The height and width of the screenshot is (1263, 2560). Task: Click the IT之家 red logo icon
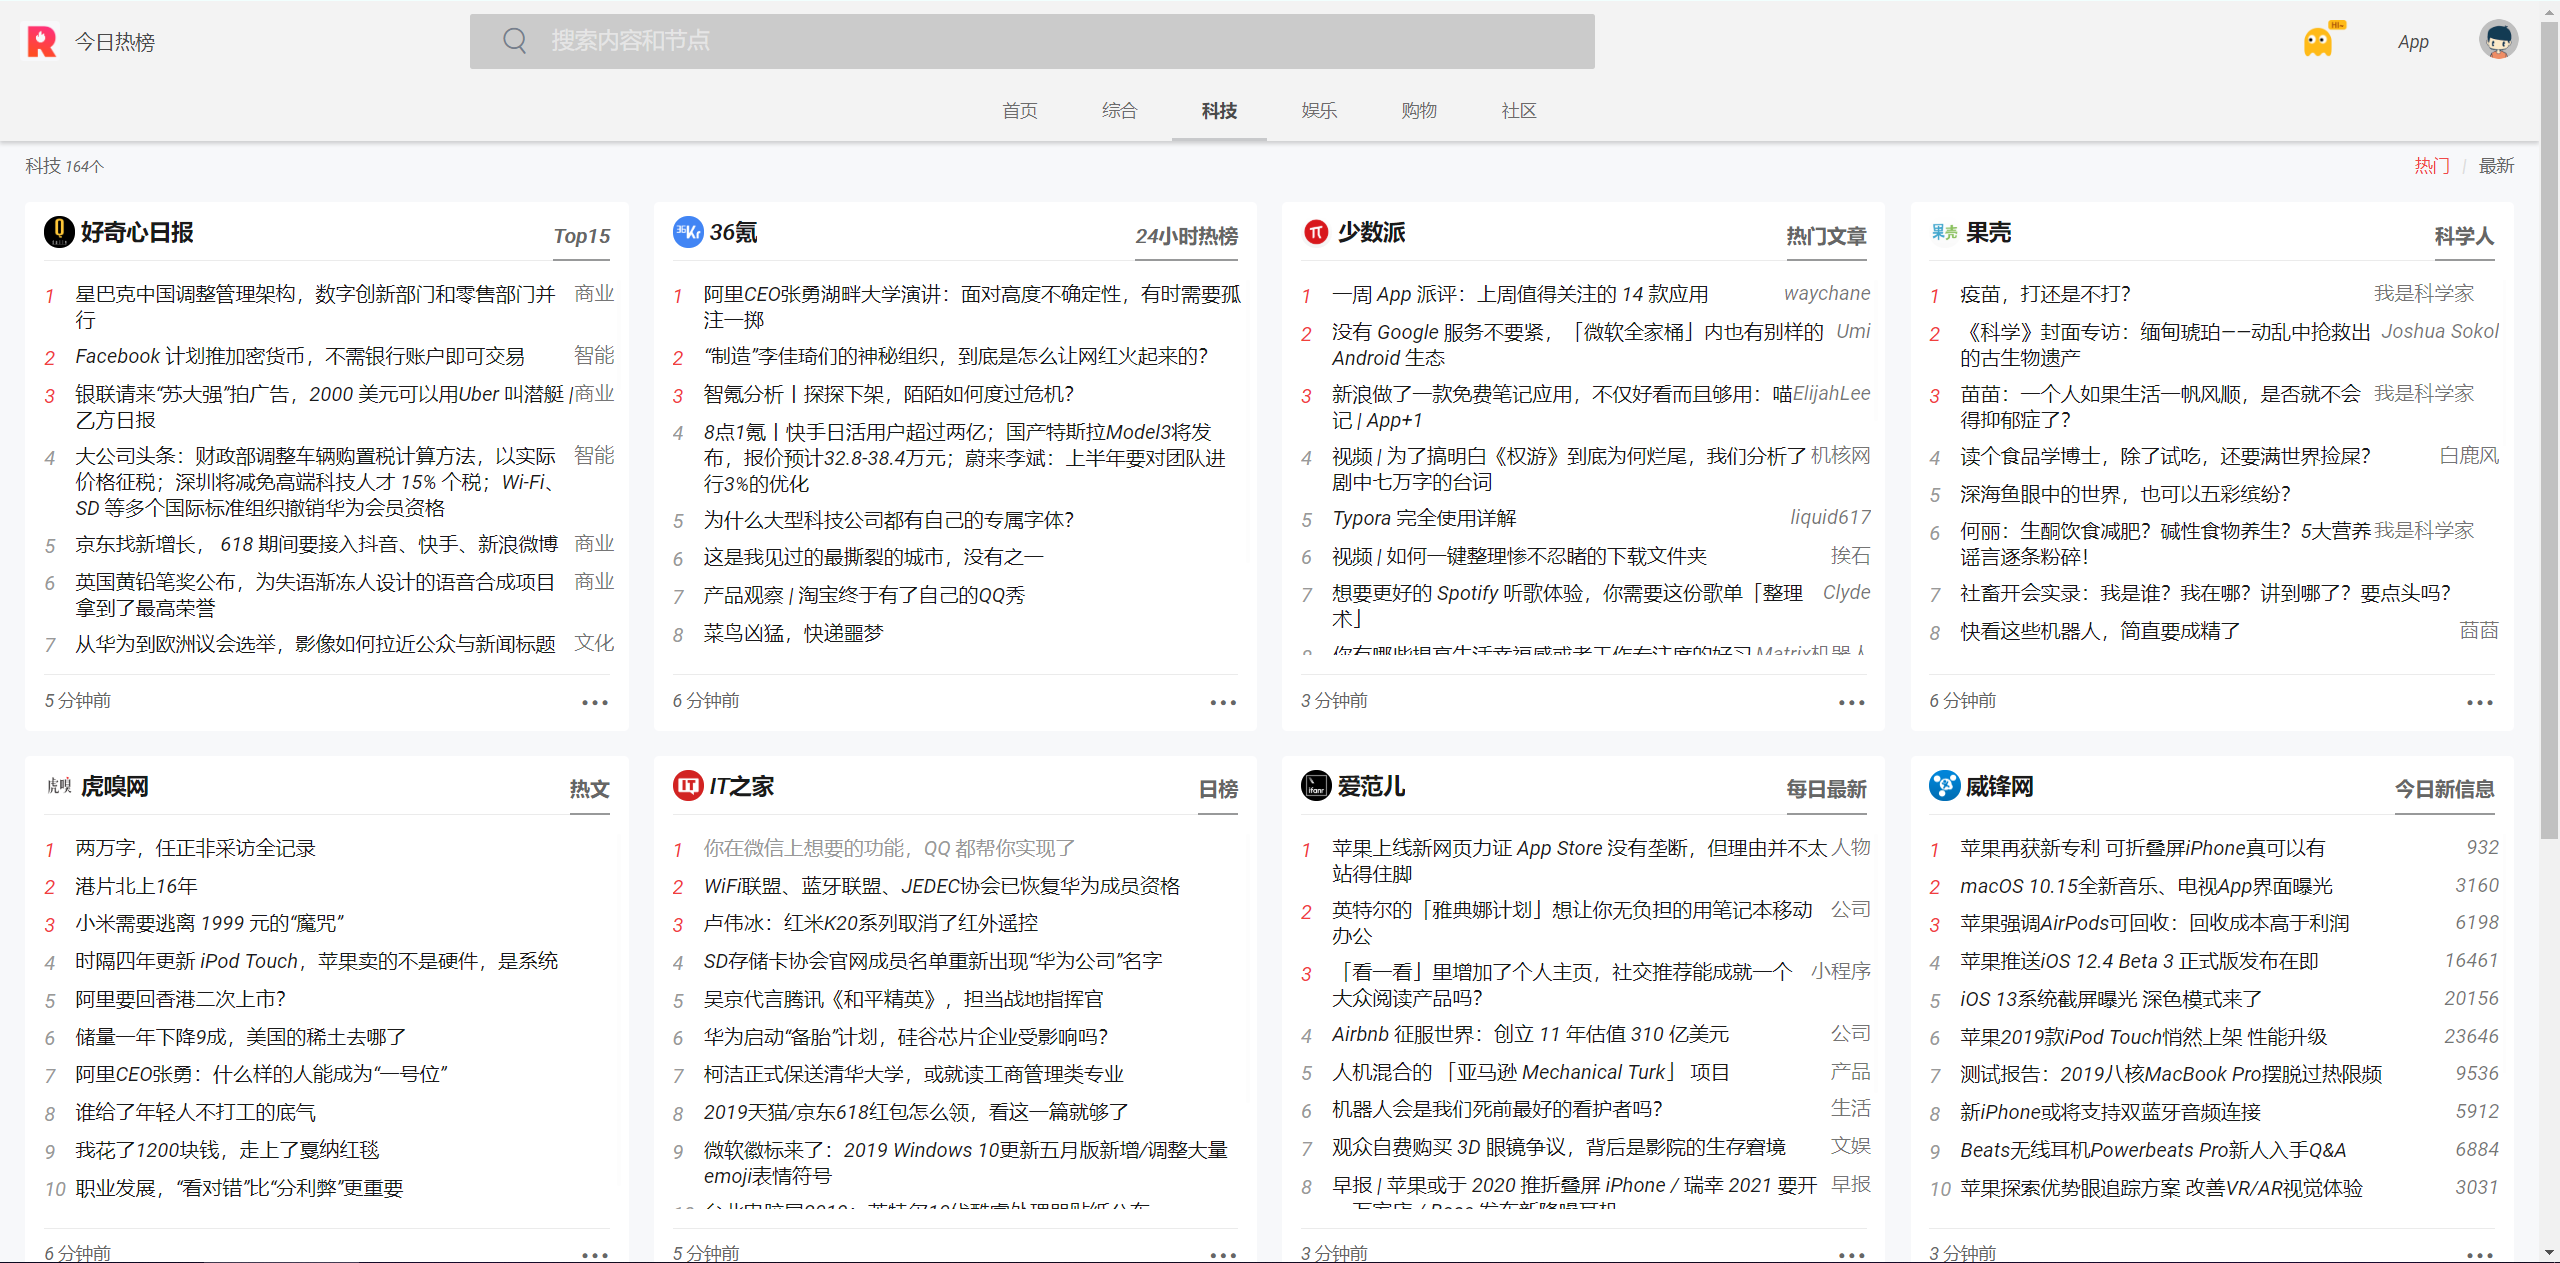point(688,786)
